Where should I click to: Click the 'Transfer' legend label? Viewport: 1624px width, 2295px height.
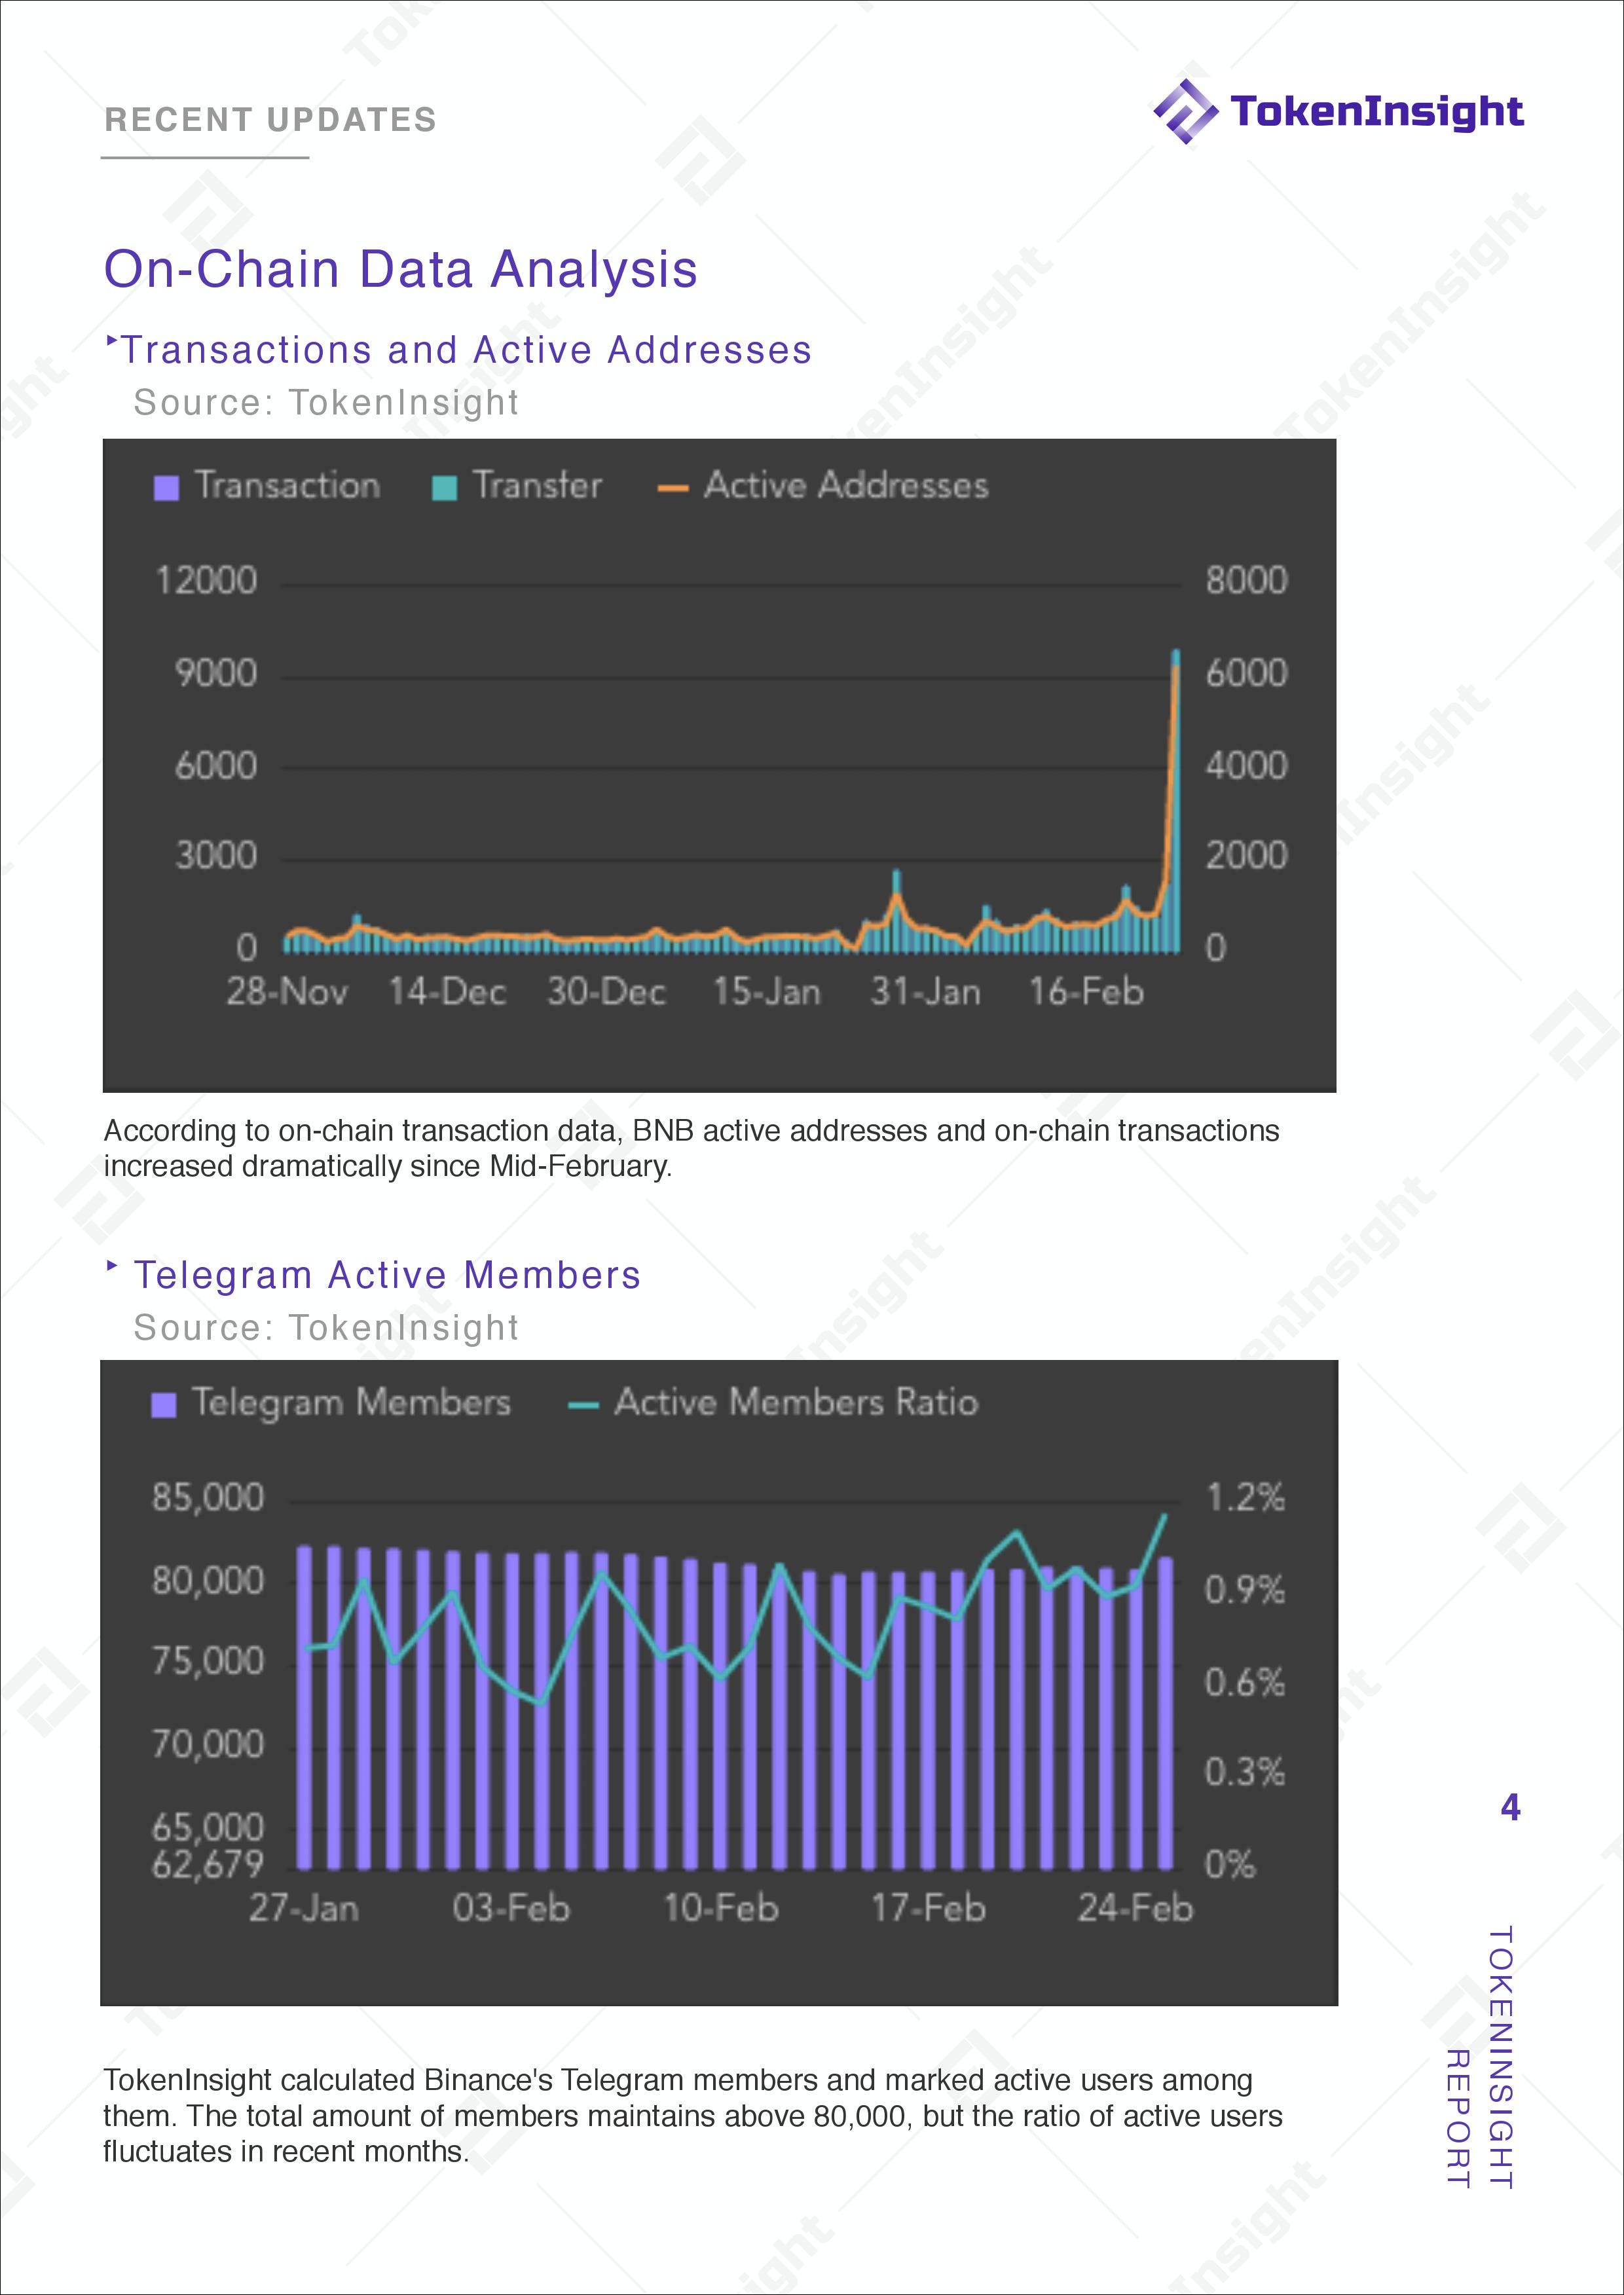click(x=537, y=485)
